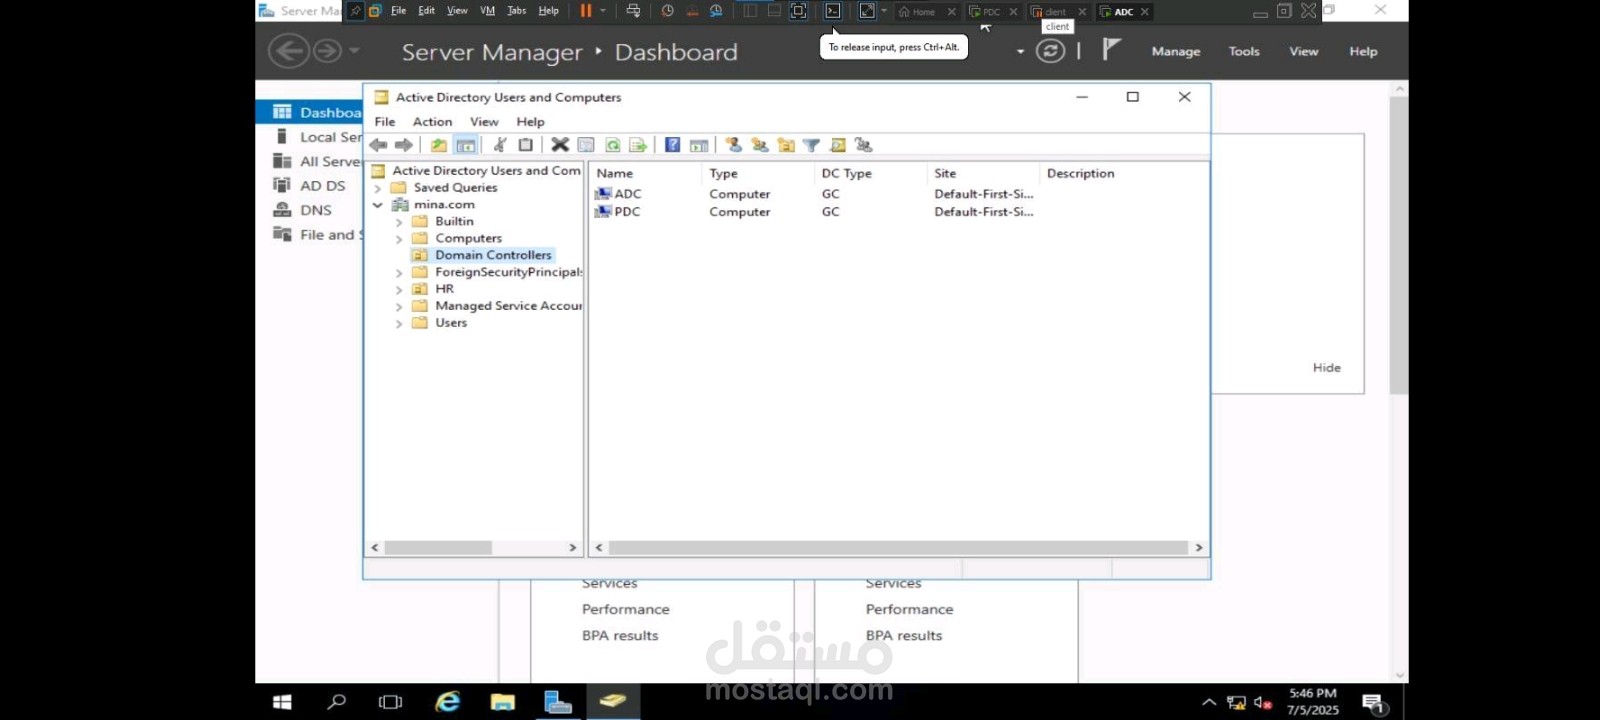Open the Server Manager notifications flag
Screen dimensions: 1600x720
(1111, 49)
